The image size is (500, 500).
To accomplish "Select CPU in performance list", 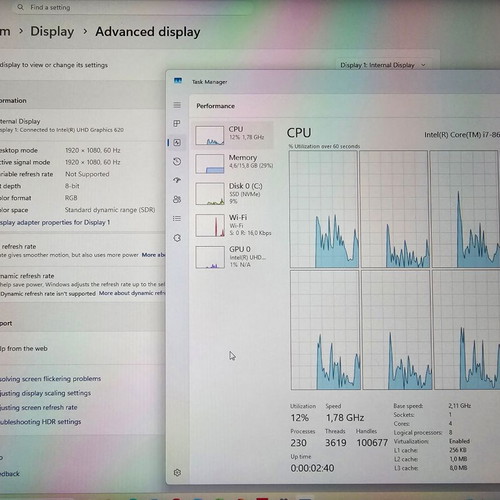I will [x=233, y=135].
